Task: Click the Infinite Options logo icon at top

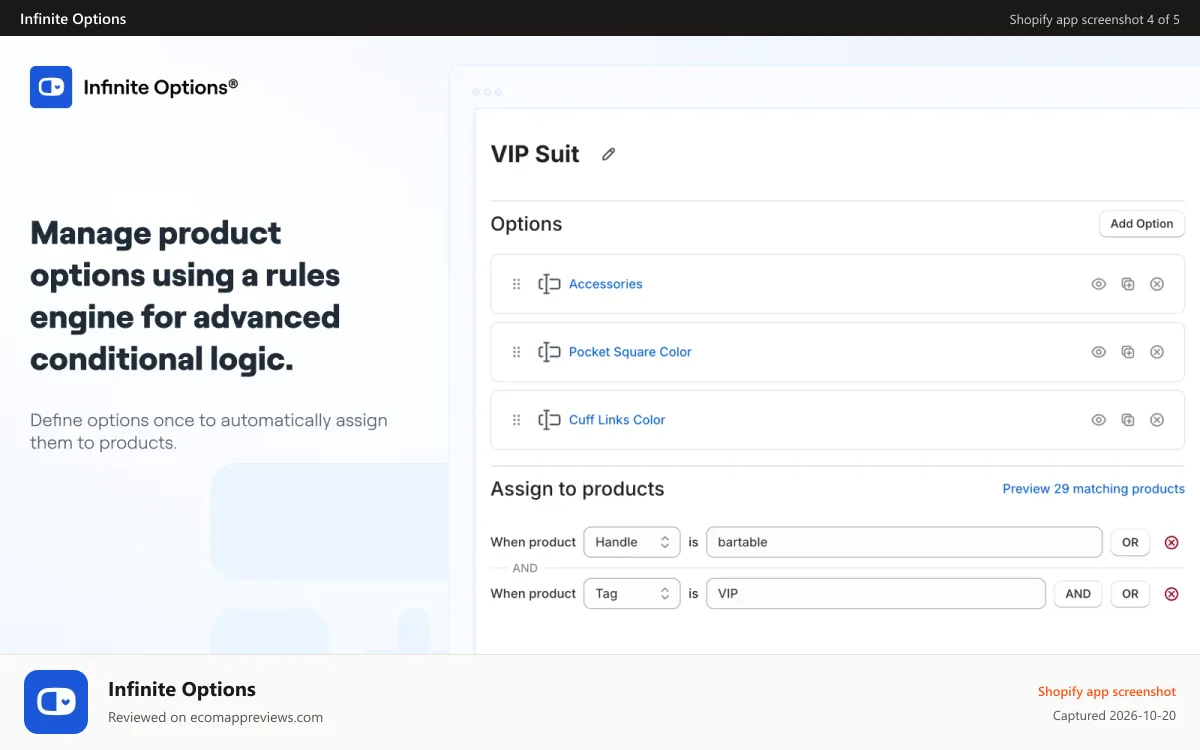Action: (x=51, y=87)
